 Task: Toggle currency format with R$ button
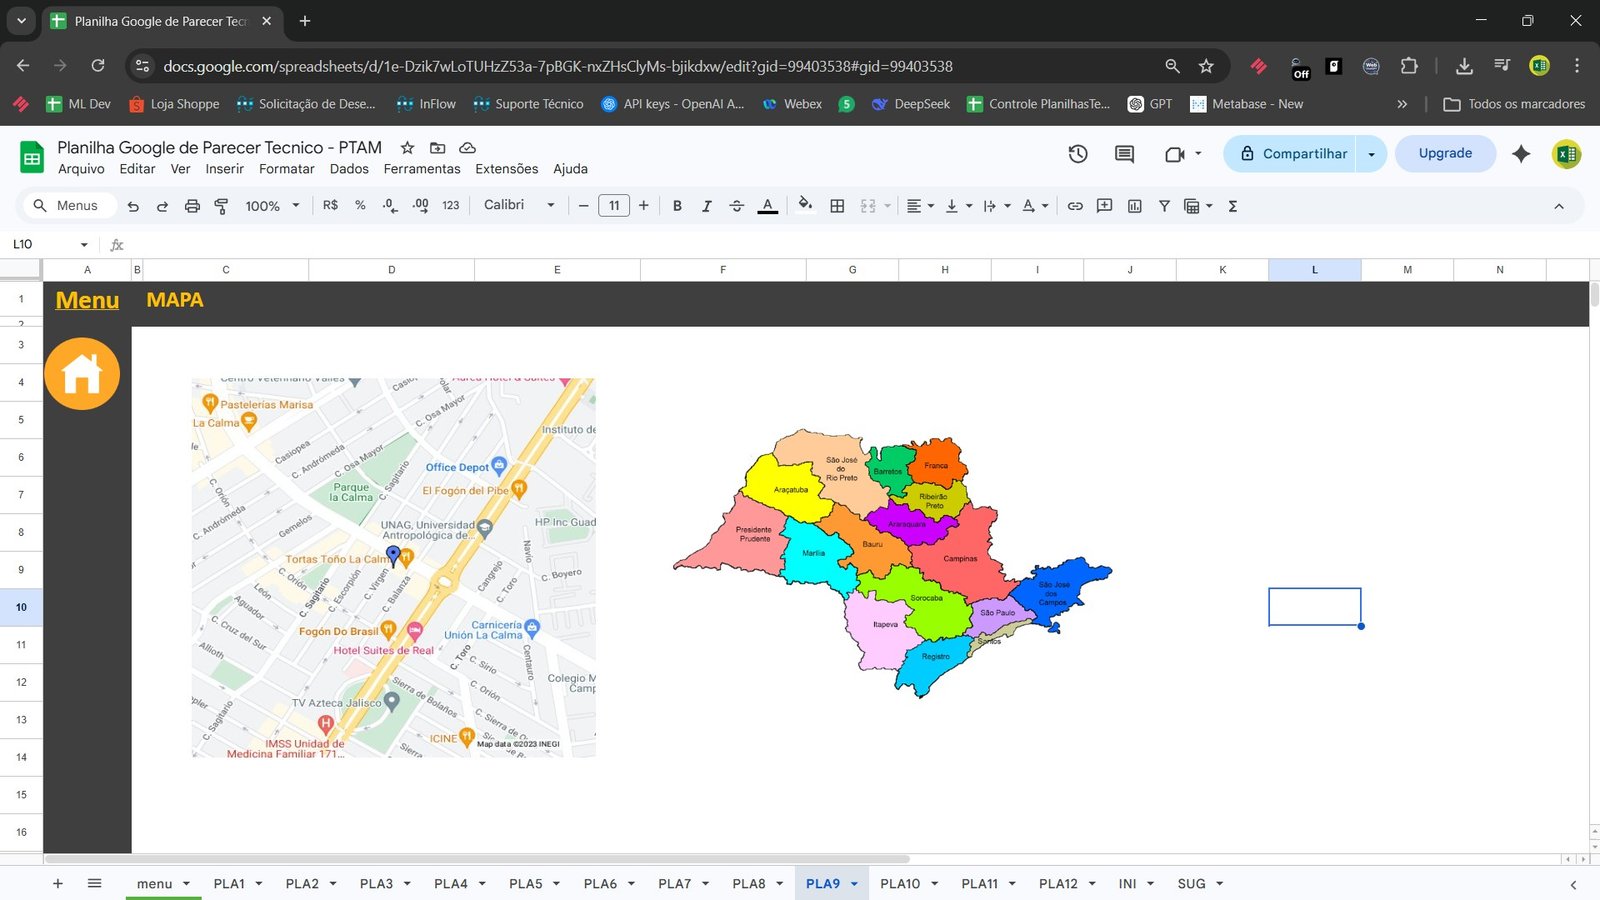point(329,206)
